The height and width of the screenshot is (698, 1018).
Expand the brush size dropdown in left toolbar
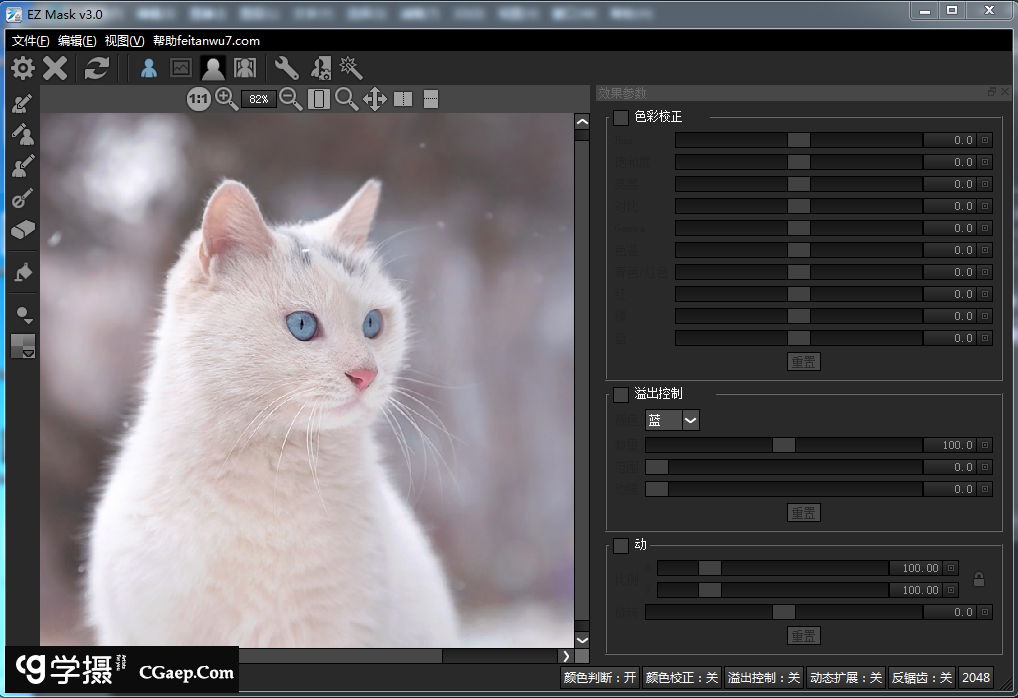23,315
